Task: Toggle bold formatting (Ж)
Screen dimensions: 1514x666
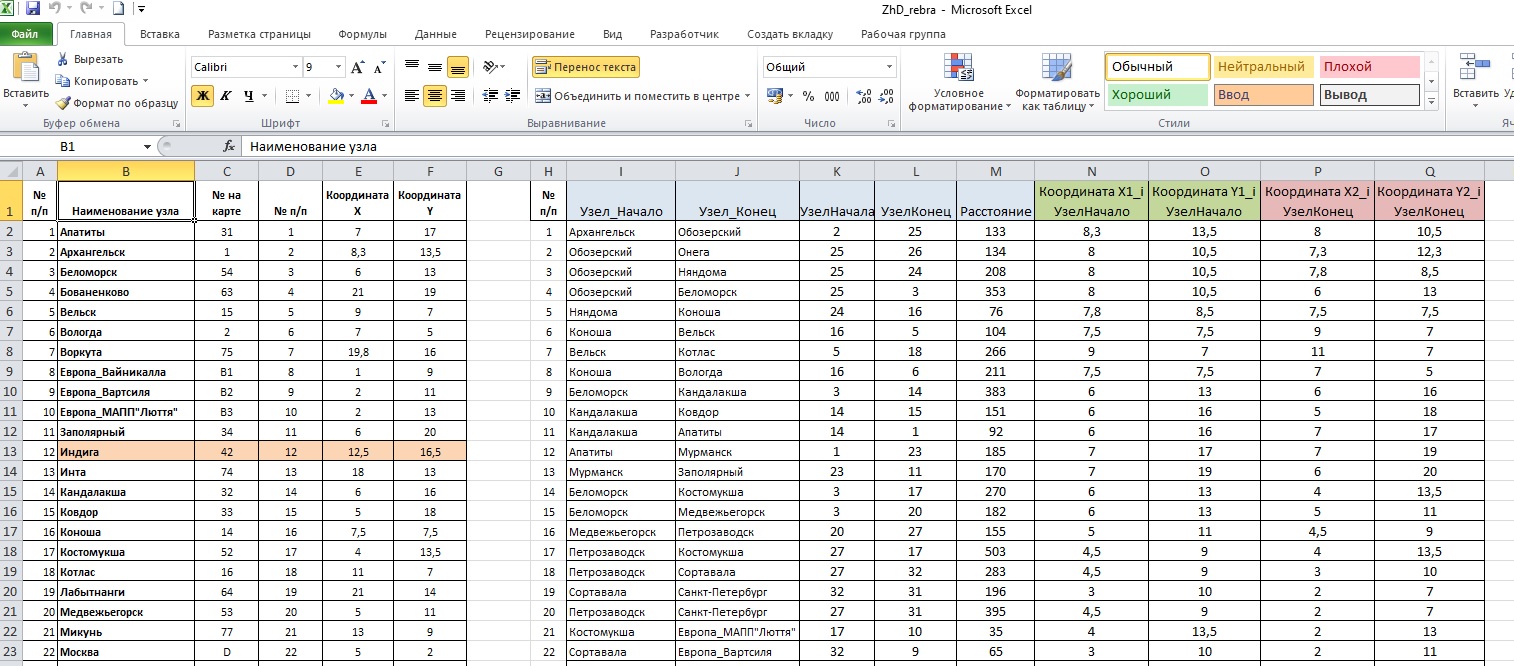Action: 203,96
